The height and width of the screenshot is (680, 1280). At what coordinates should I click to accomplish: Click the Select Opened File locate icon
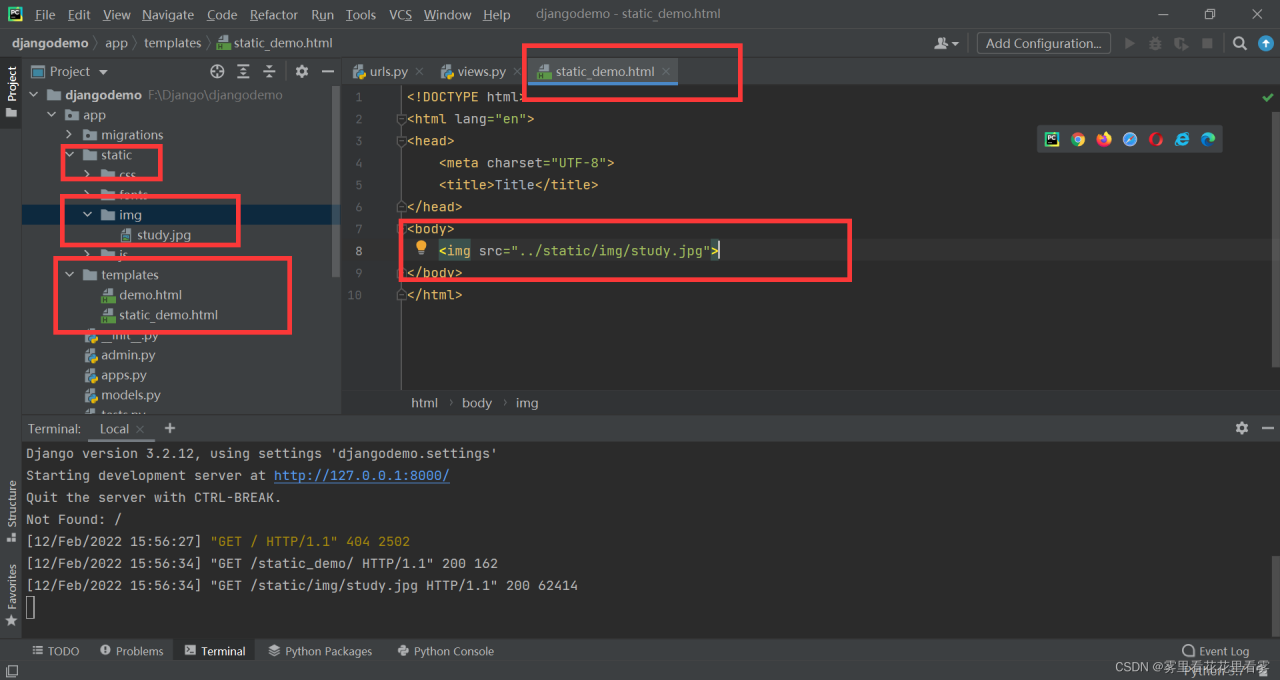coord(217,71)
